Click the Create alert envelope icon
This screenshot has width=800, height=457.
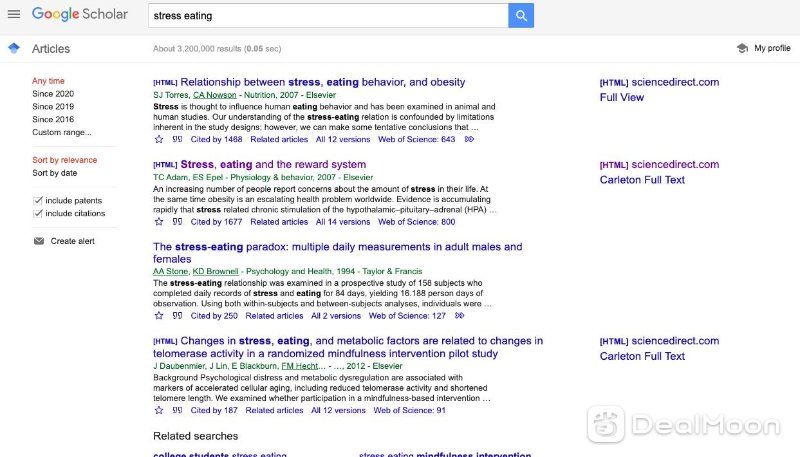[39, 241]
